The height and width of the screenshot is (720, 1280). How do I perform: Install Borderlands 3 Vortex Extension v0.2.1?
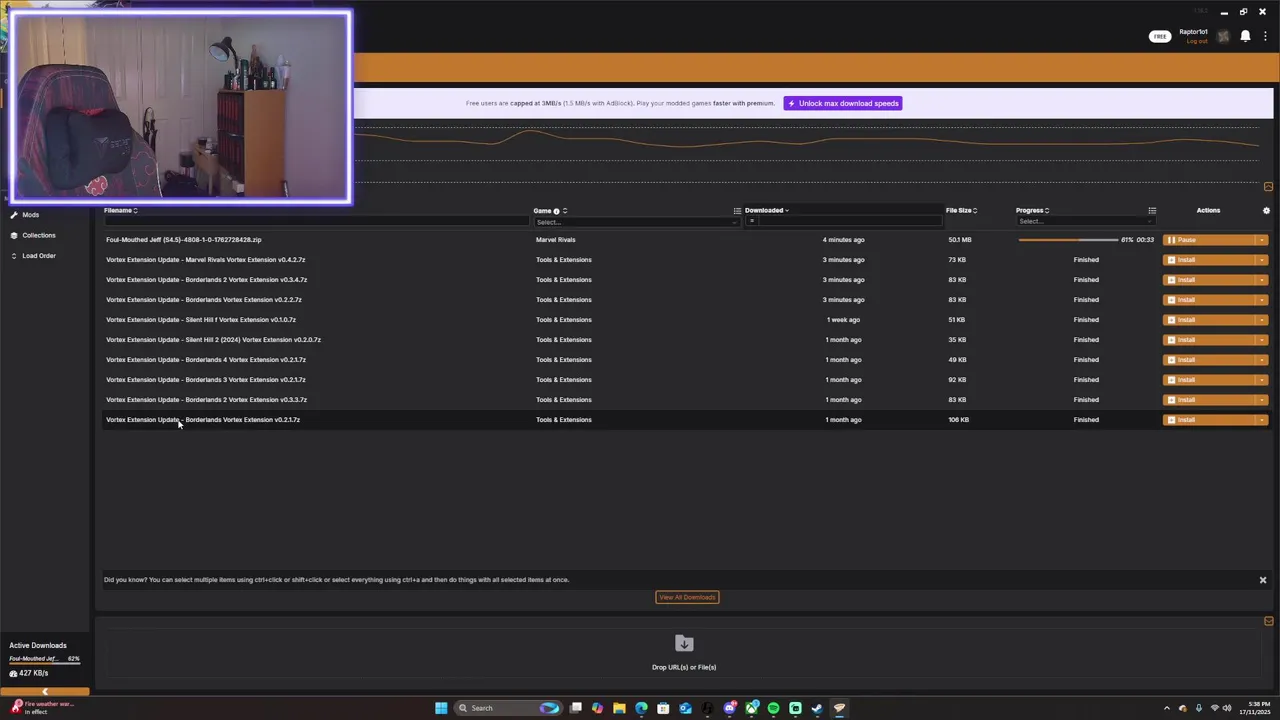[1210, 380]
